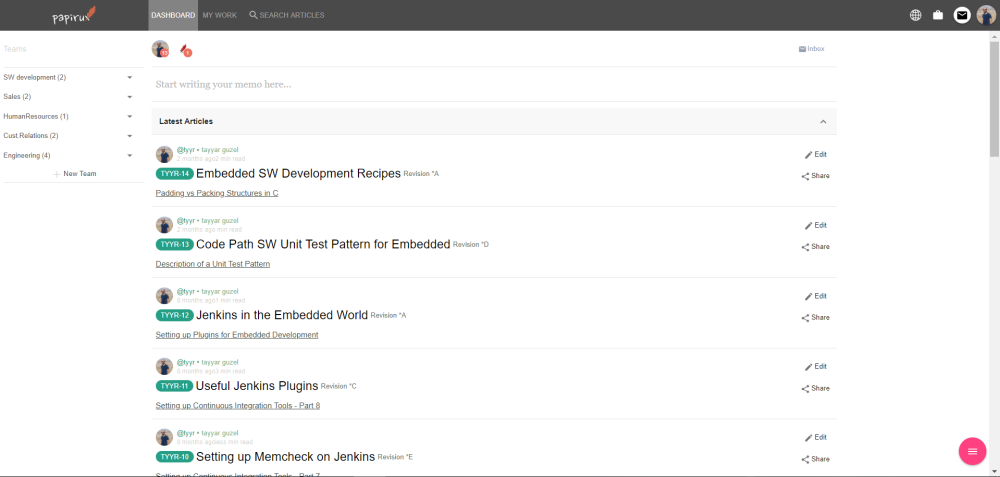Expand the HumanResources team dropdown

130,116
